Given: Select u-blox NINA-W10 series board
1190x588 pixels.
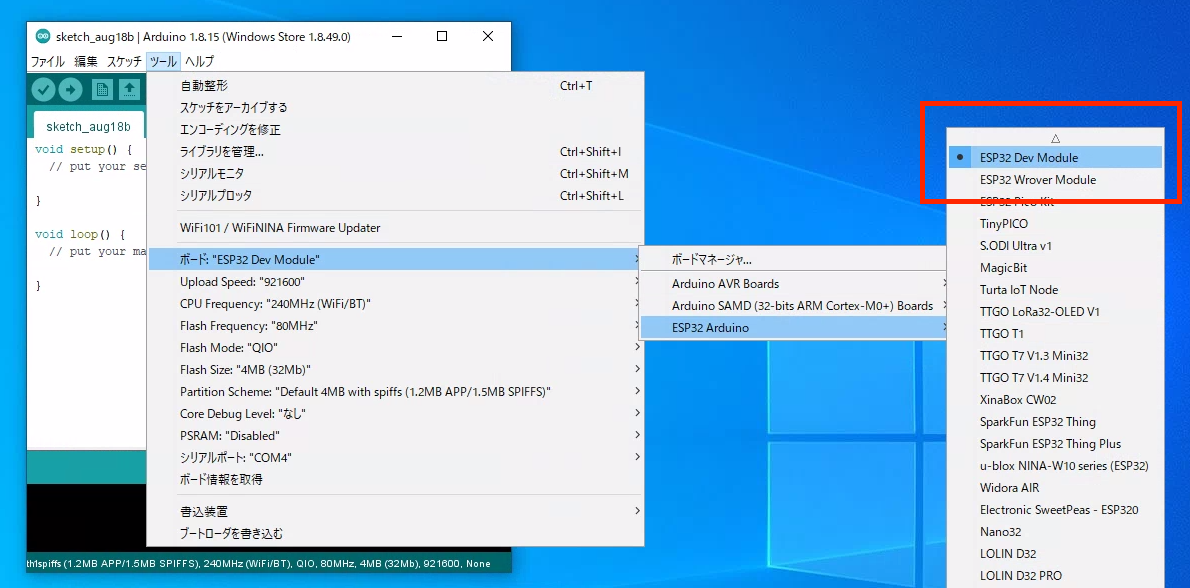Looking at the screenshot, I should point(1055,466).
